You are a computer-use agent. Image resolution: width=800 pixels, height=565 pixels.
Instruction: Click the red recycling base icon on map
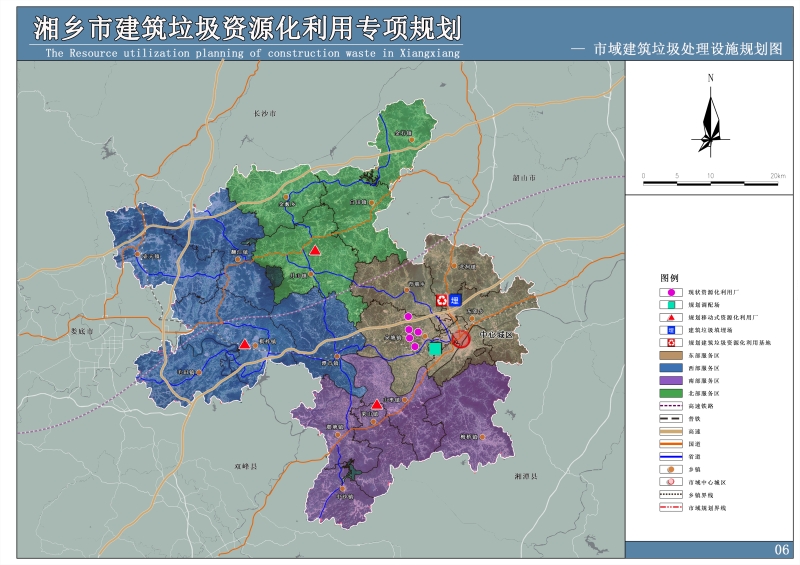pyautogui.click(x=440, y=300)
